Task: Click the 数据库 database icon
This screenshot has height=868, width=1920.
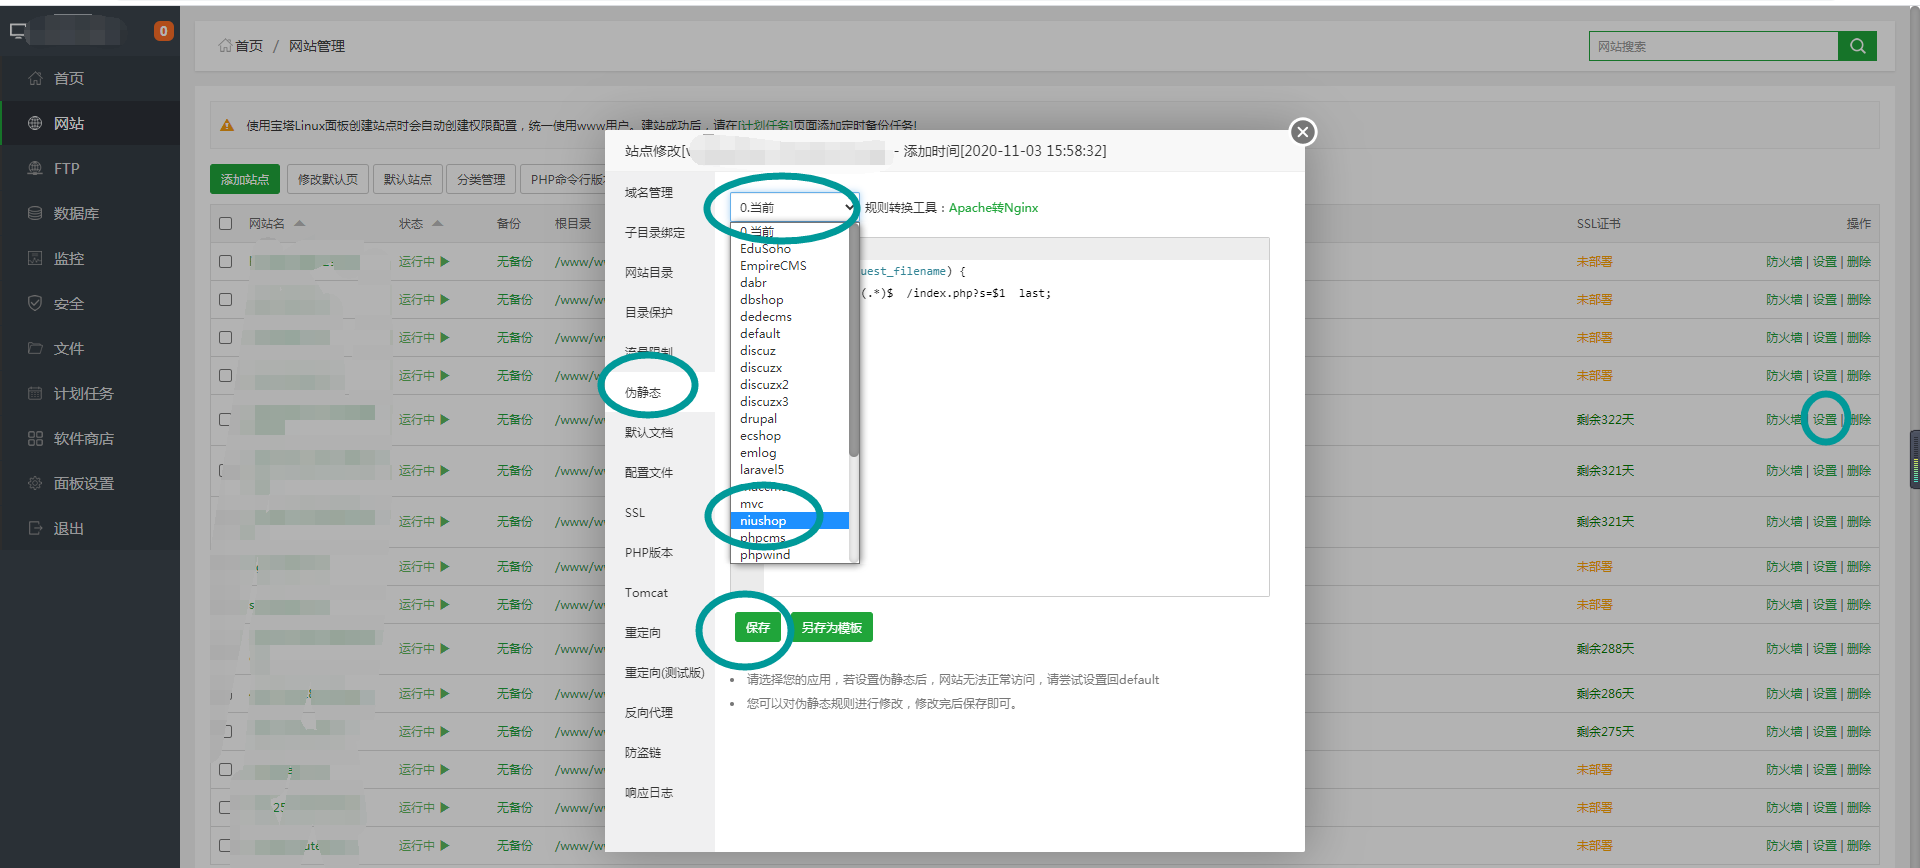Action: (35, 213)
